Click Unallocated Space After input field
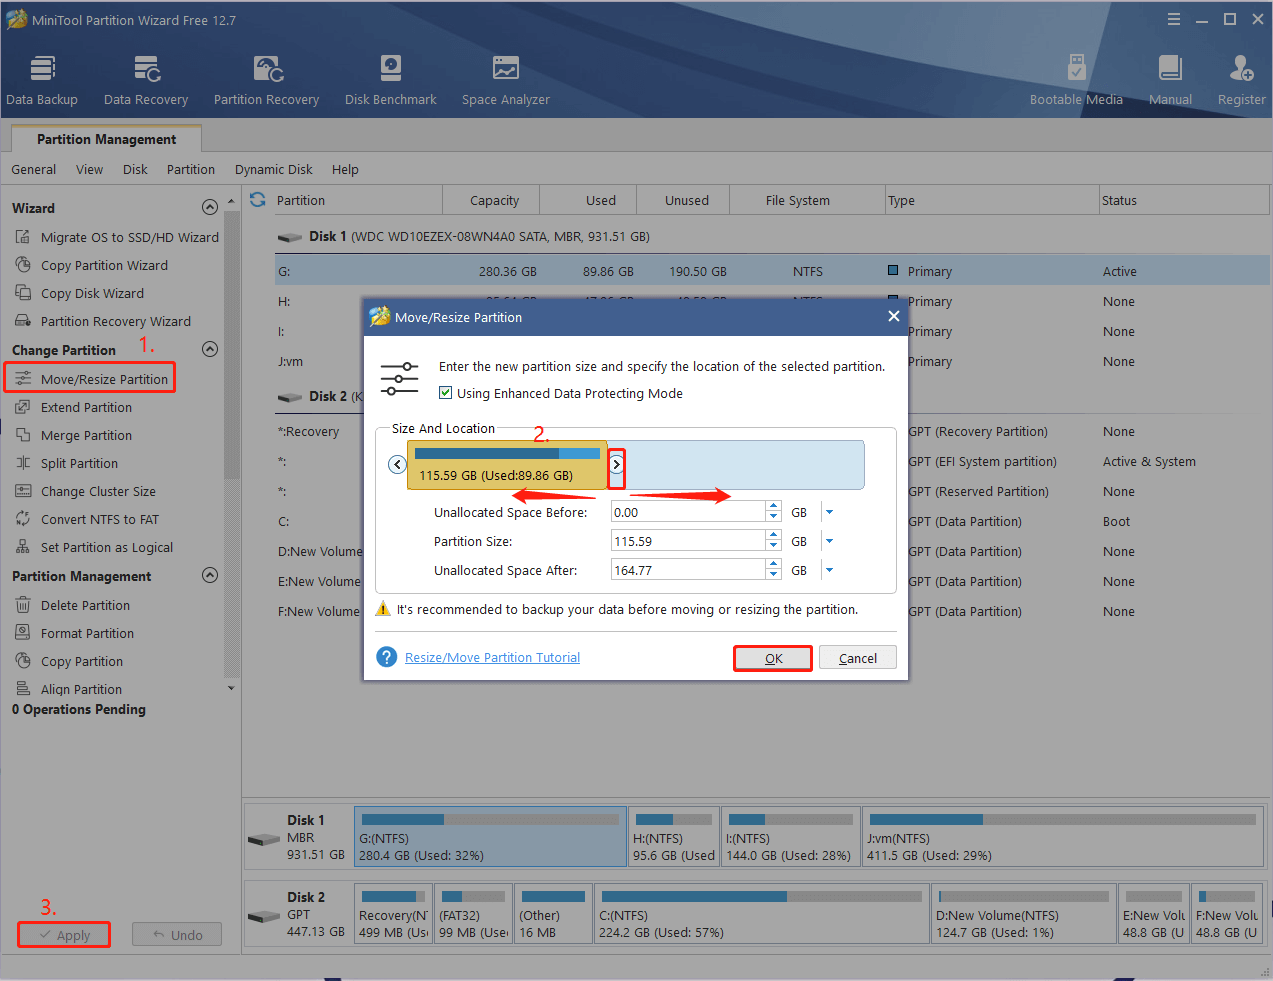 point(688,570)
